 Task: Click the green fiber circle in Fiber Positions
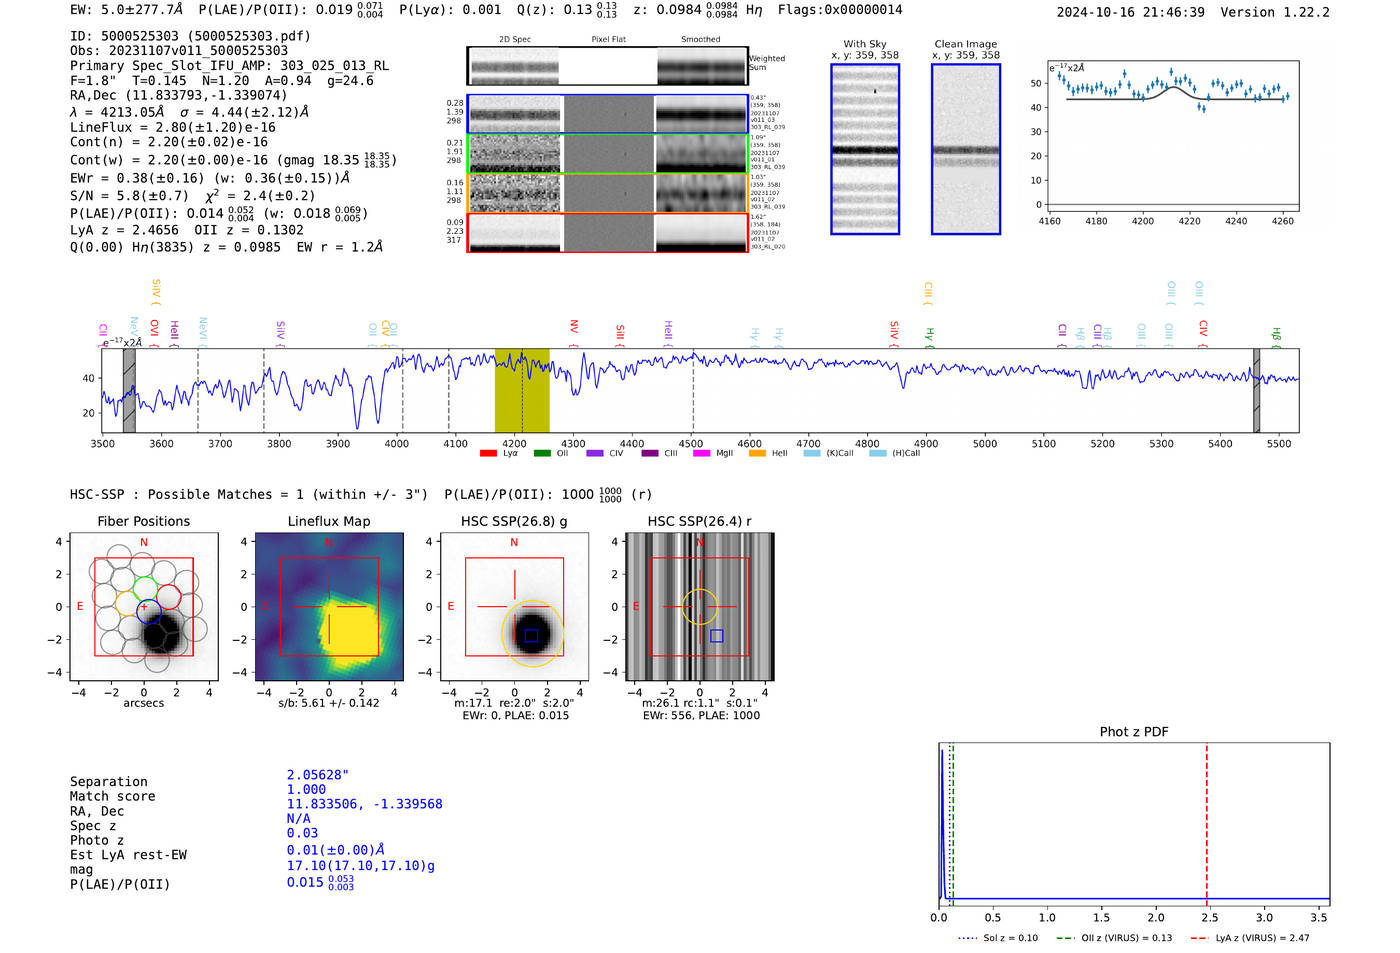coord(145,588)
